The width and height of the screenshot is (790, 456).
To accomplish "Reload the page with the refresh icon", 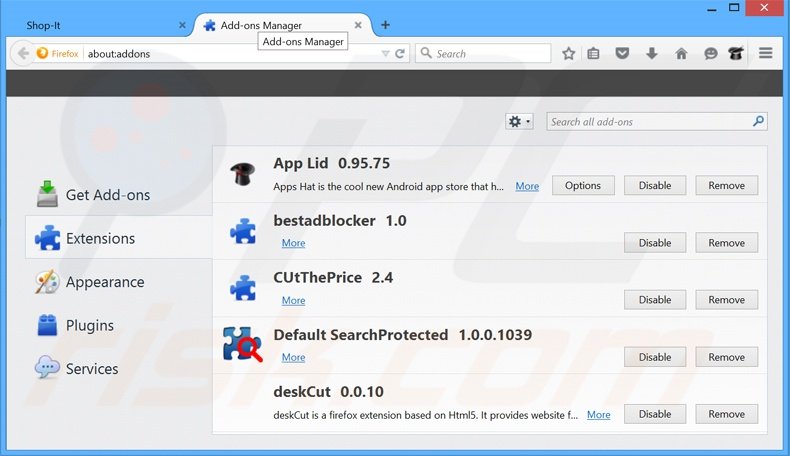I will click(400, 54).
